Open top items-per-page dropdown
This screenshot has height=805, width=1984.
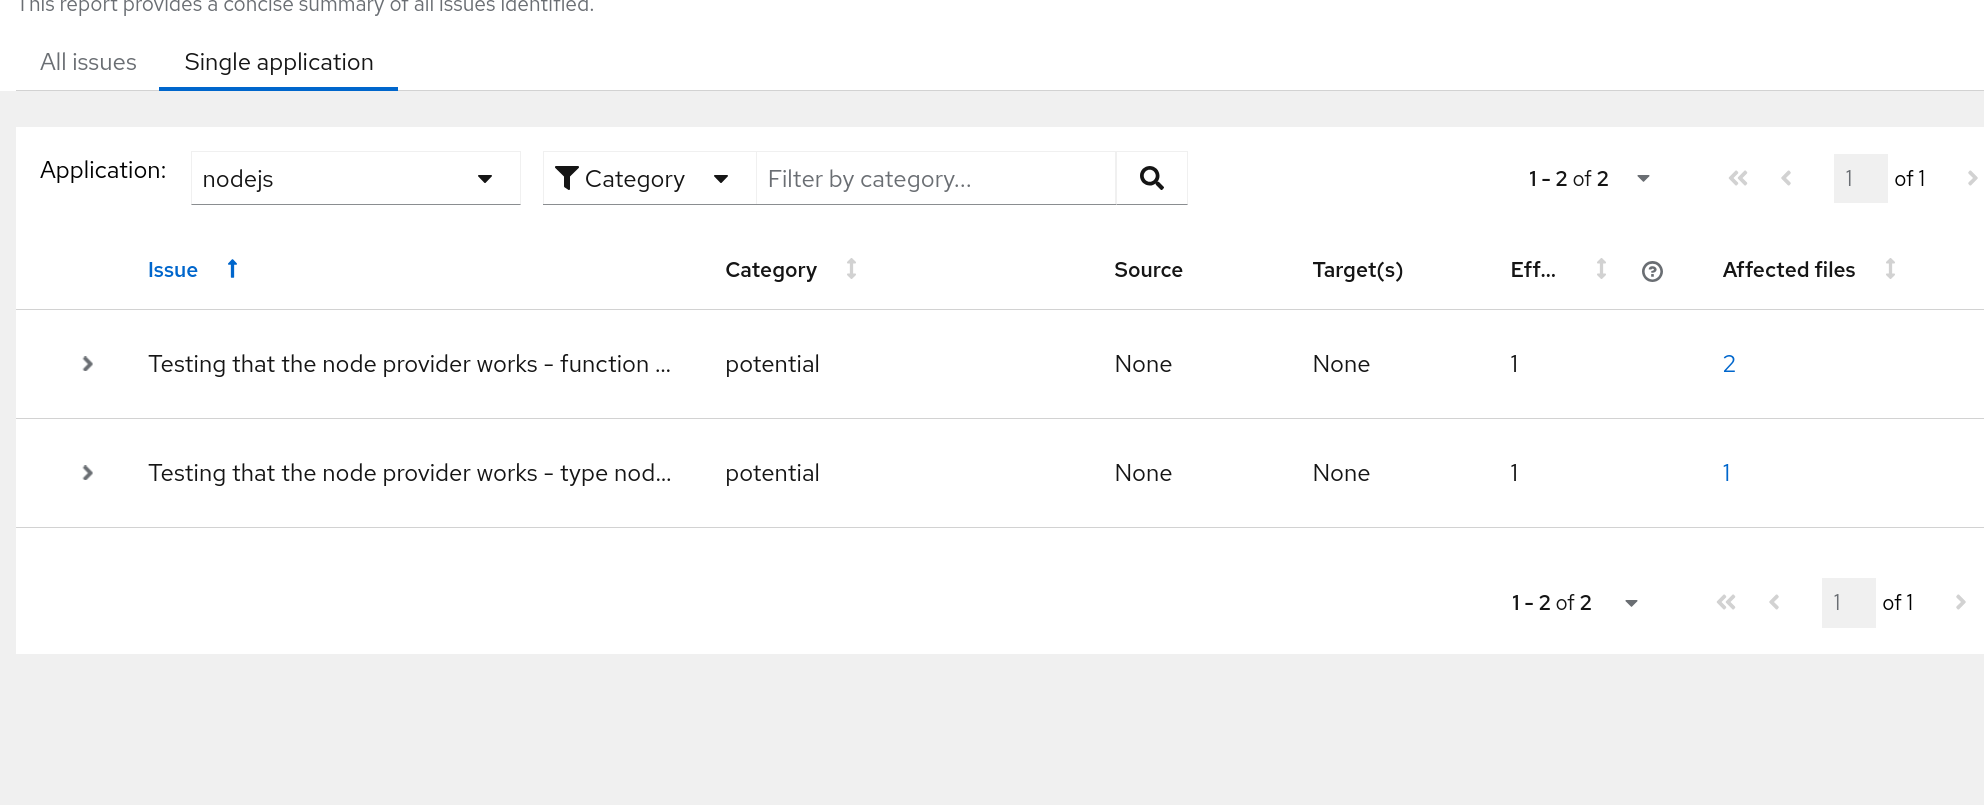tap(1643, 178)
